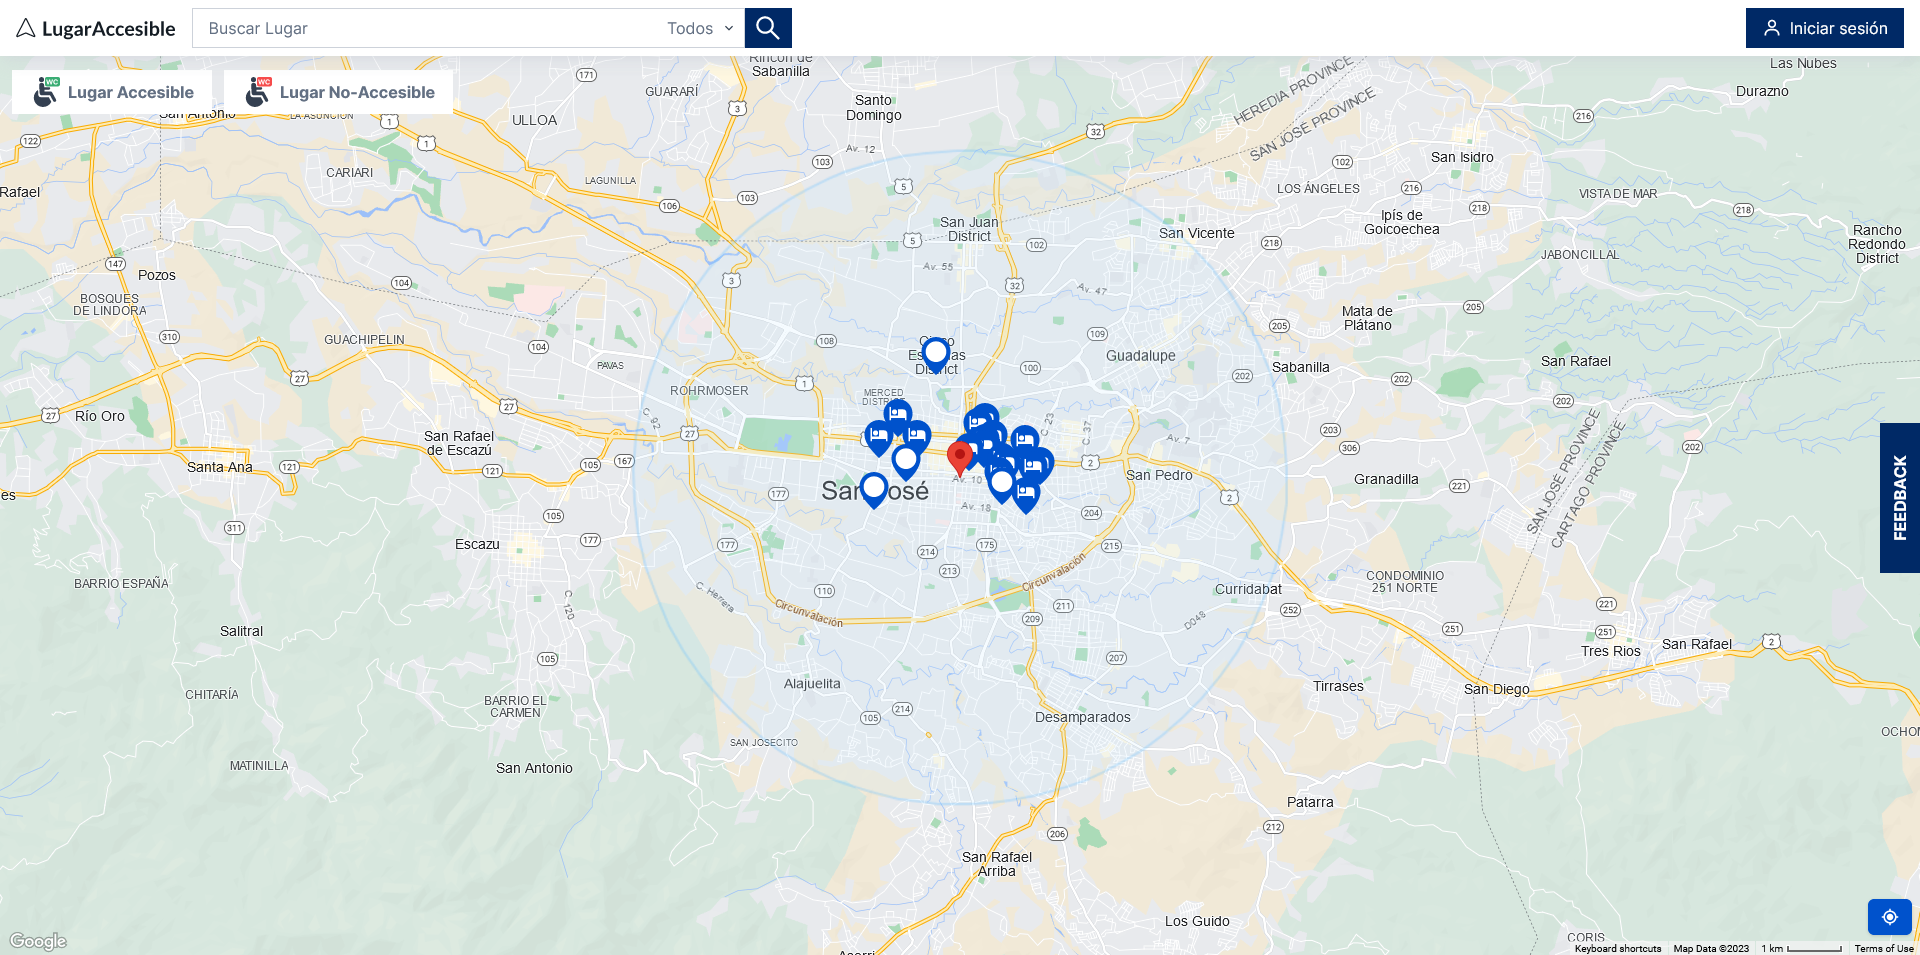The height and width of the screenshot is (955, 1920).
Task: Click the Guadalupe place label on map
Action: (1141, 356)
